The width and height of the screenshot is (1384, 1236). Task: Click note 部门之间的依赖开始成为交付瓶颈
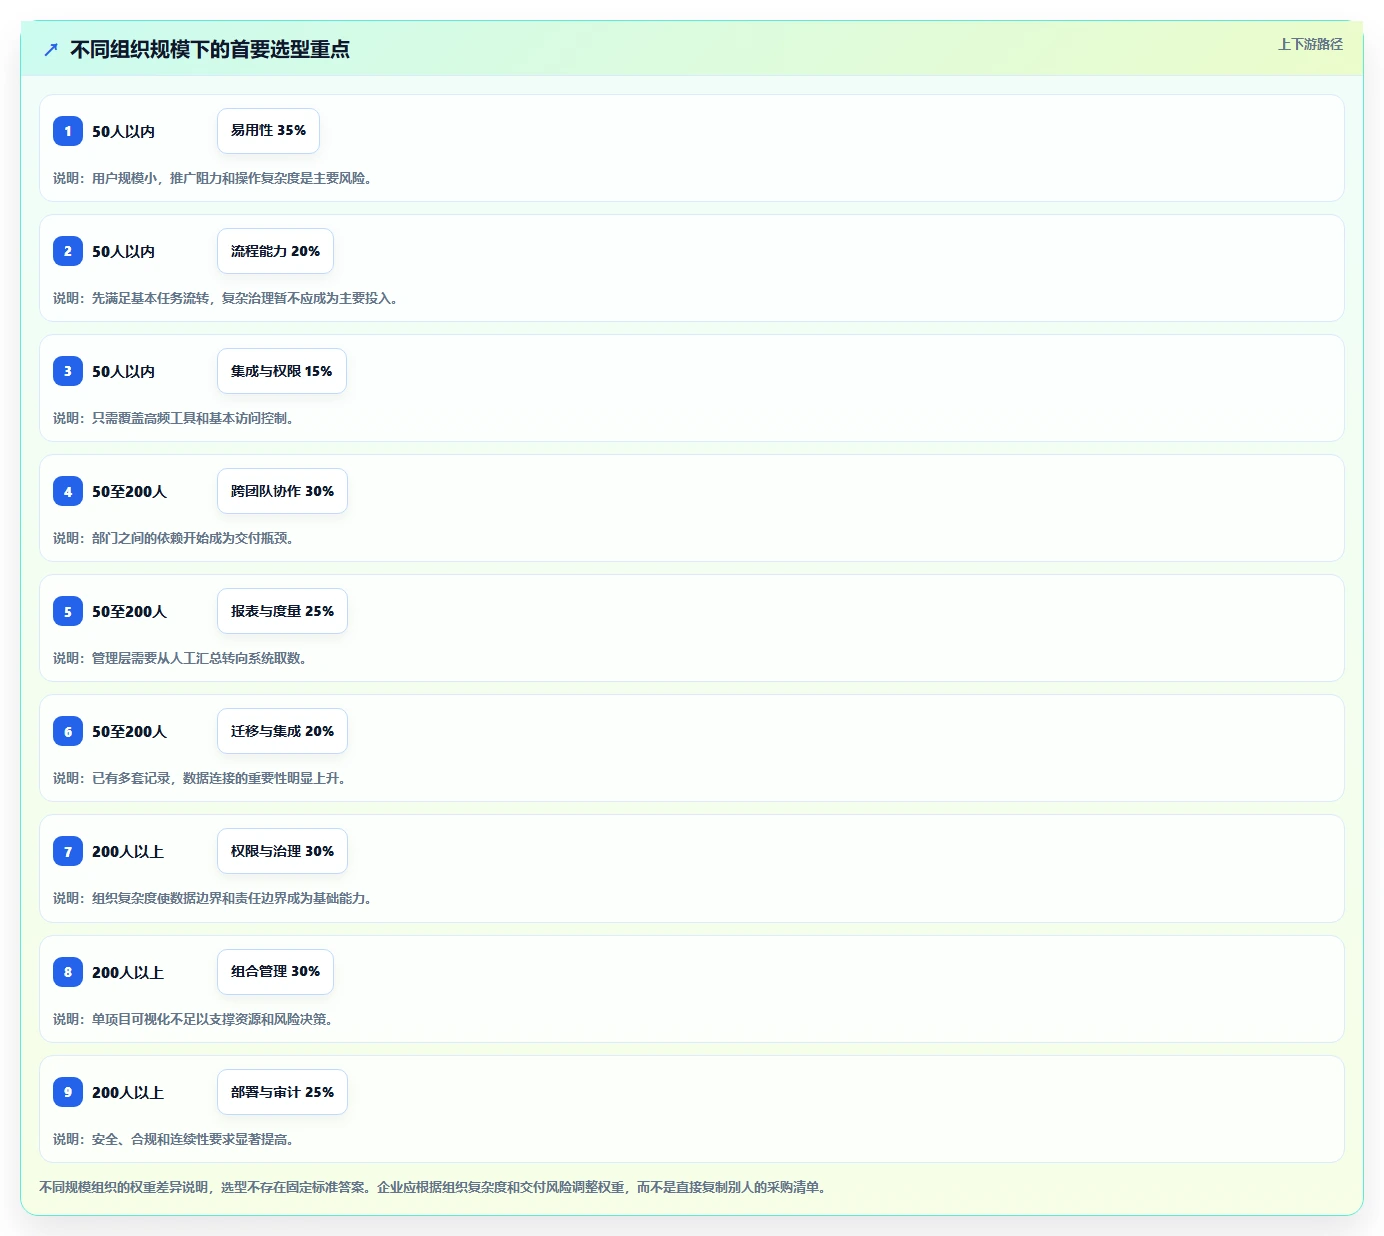click(173, 538)
